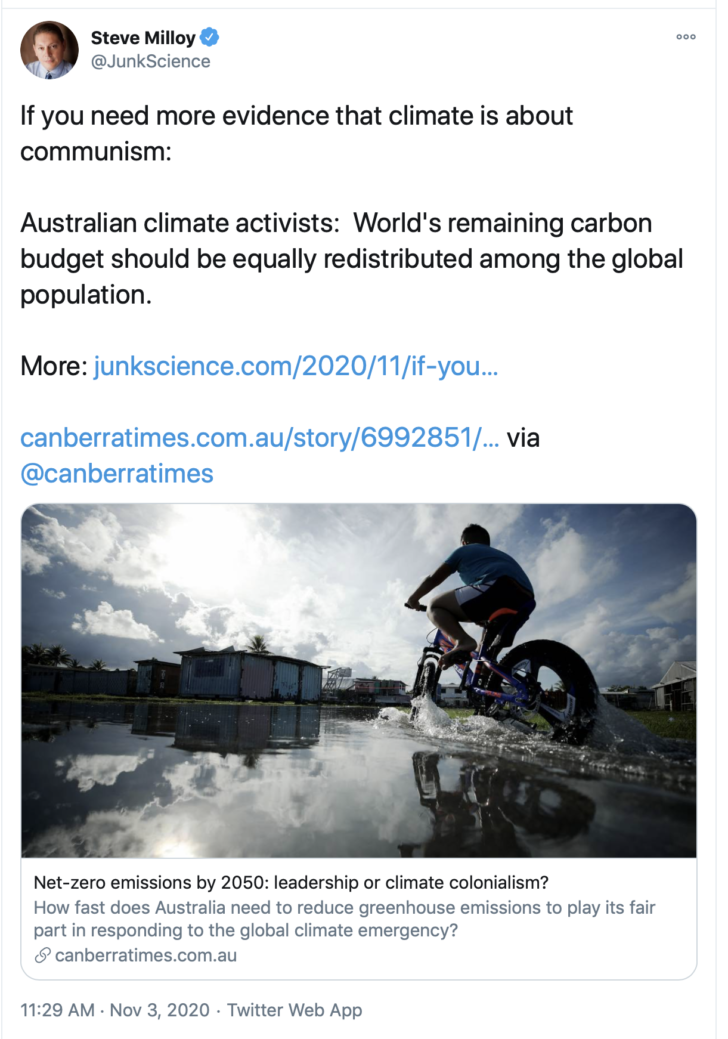Click the link icon beside canberratimes.com.au
The image size is (728, 1039).
click(x=42, y=955)
